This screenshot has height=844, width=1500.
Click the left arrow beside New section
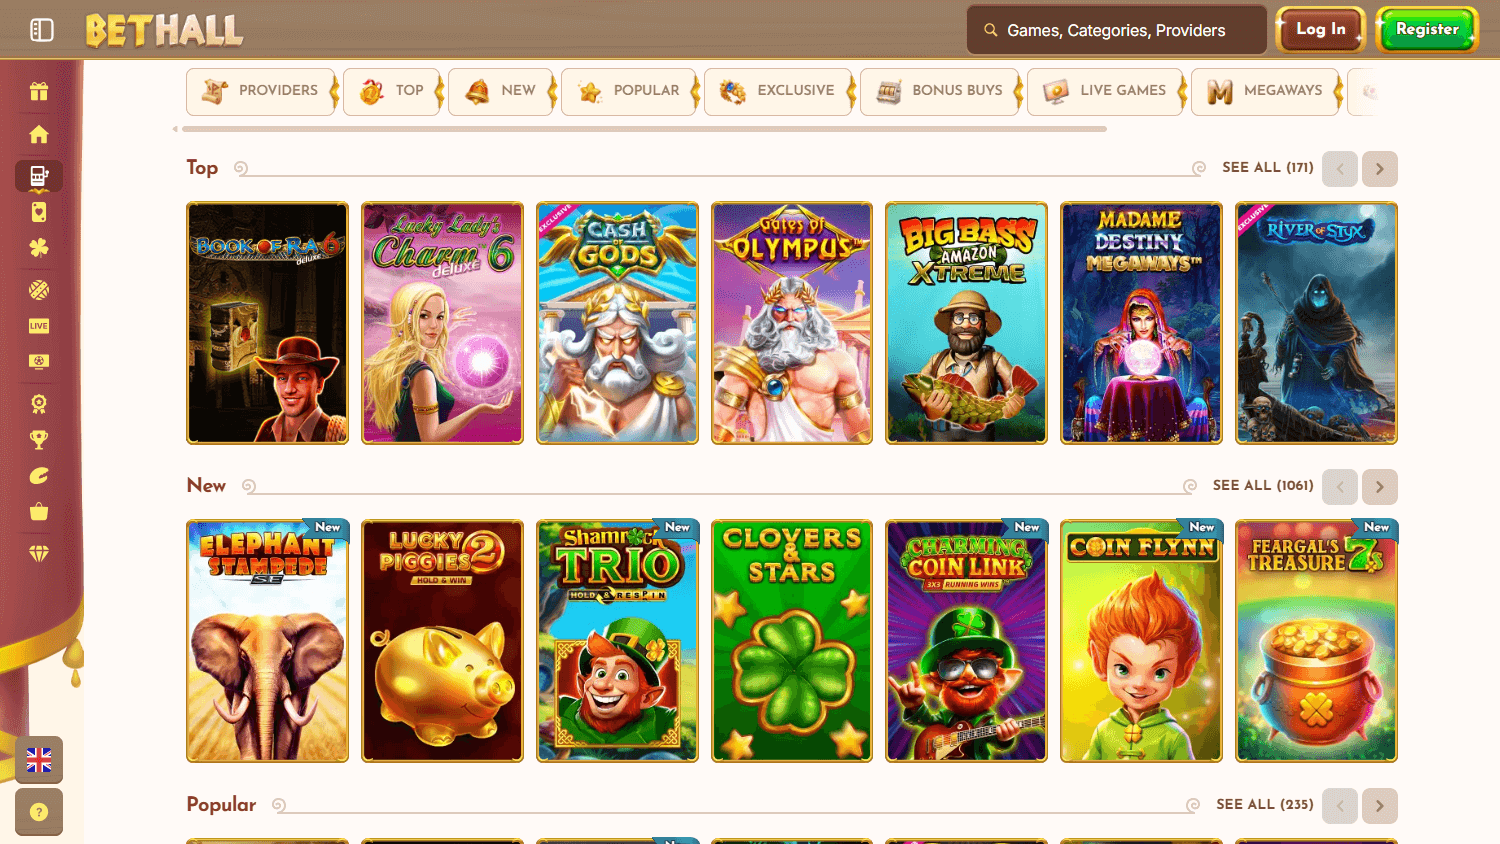pyautogui.click(x=1339, y=486)
